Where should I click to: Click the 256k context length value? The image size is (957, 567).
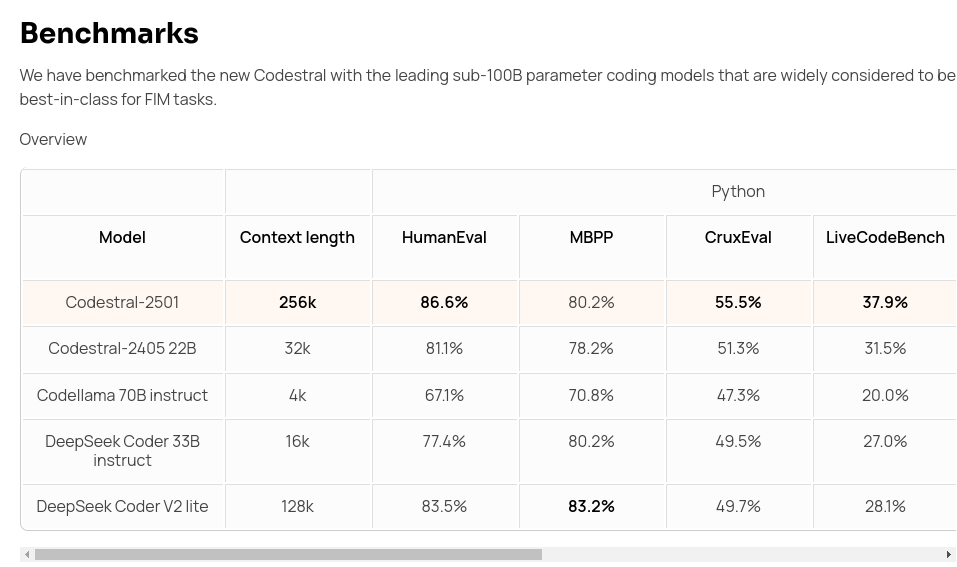pyautogui.click(x=297, y=302)
